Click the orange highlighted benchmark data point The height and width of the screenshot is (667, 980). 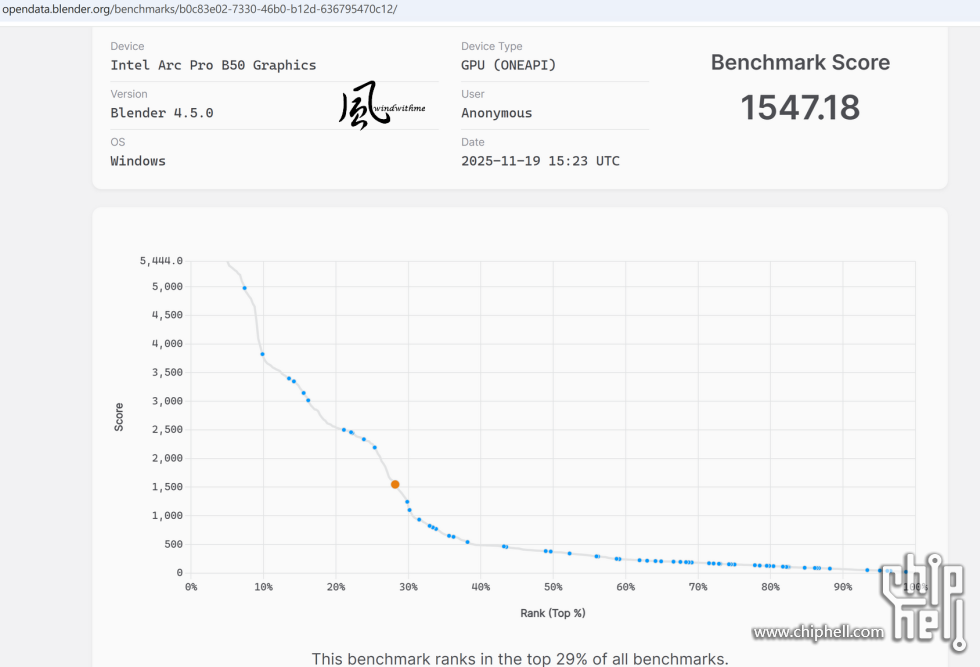[395, 484]
